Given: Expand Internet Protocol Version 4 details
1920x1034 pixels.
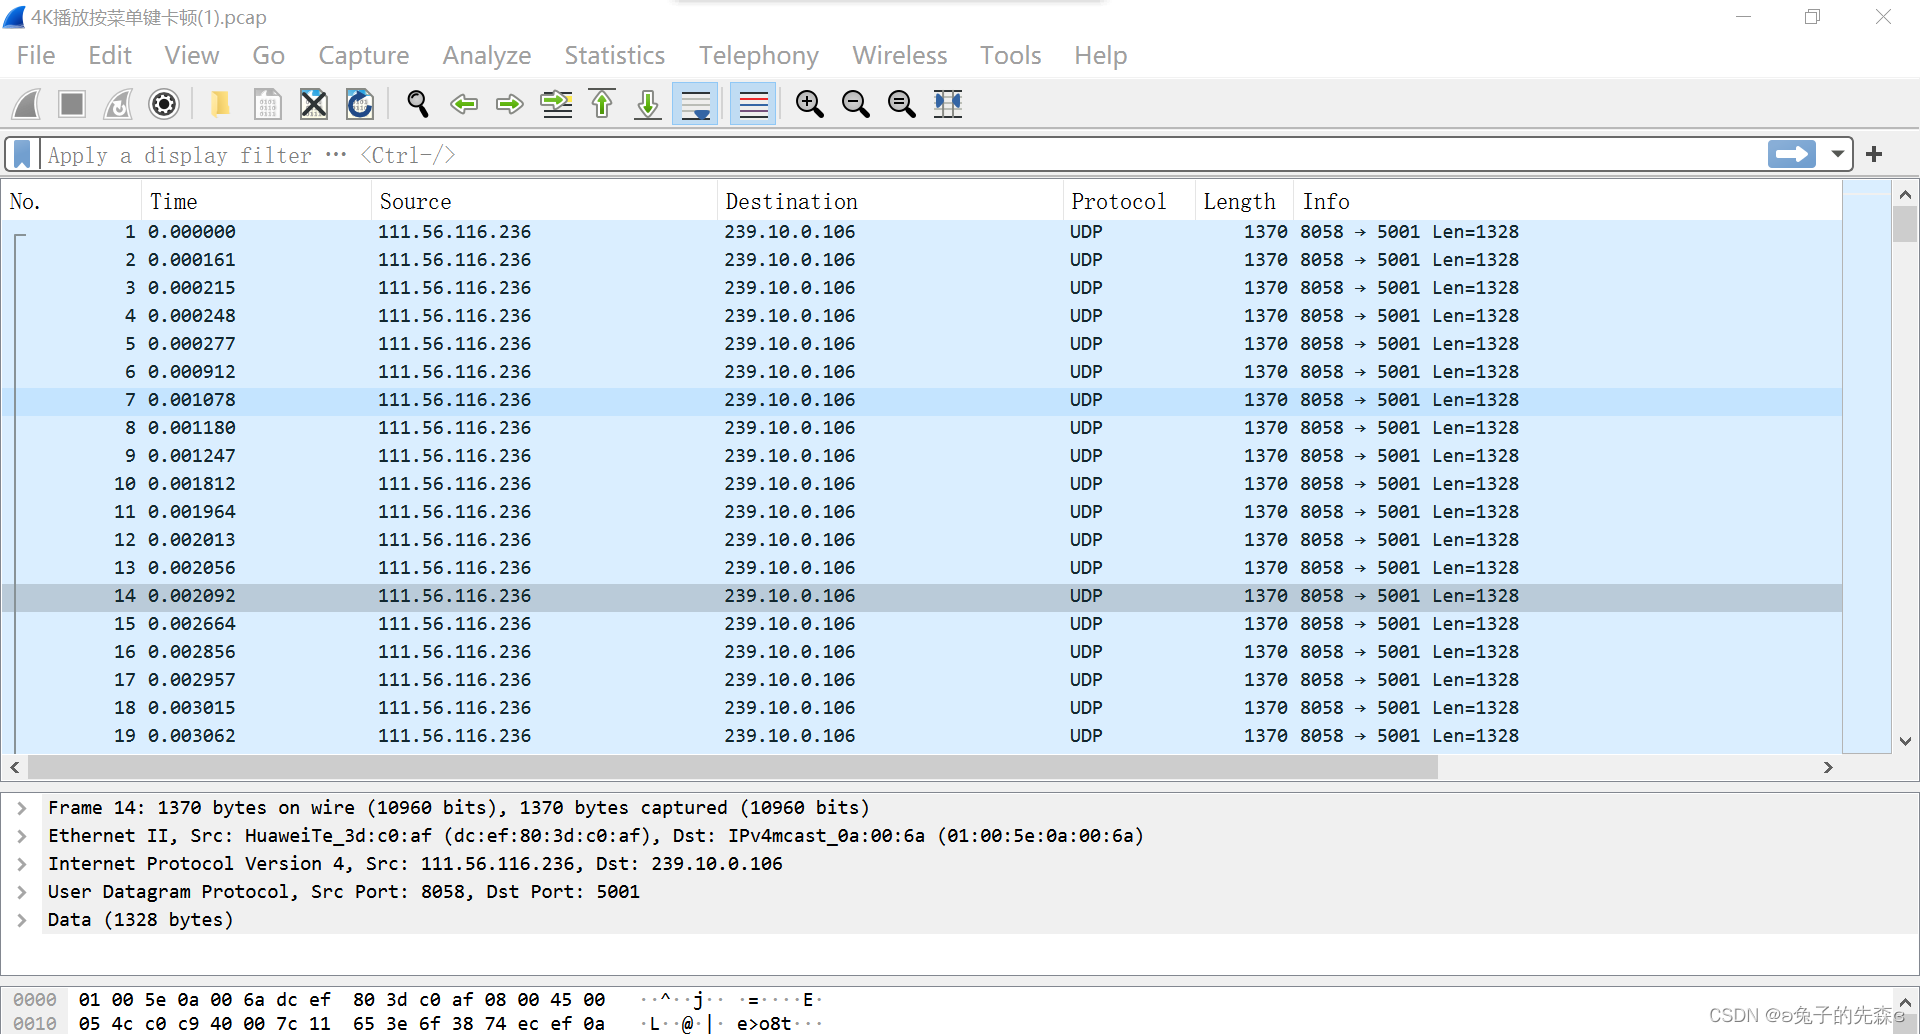Looking at the screenshot, I should coord(22,864).
